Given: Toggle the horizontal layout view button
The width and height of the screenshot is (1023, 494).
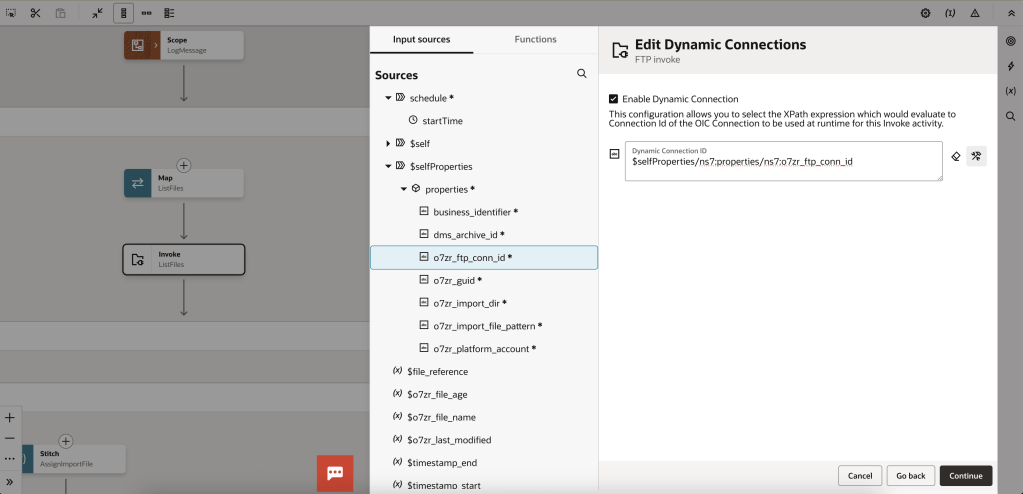Looking at the screenshot, I should click(x=147, y=13).
